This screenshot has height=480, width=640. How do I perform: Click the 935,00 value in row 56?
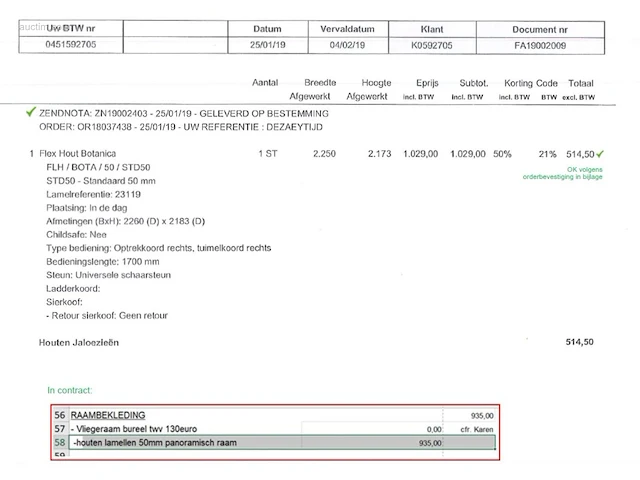pos(482,416)
